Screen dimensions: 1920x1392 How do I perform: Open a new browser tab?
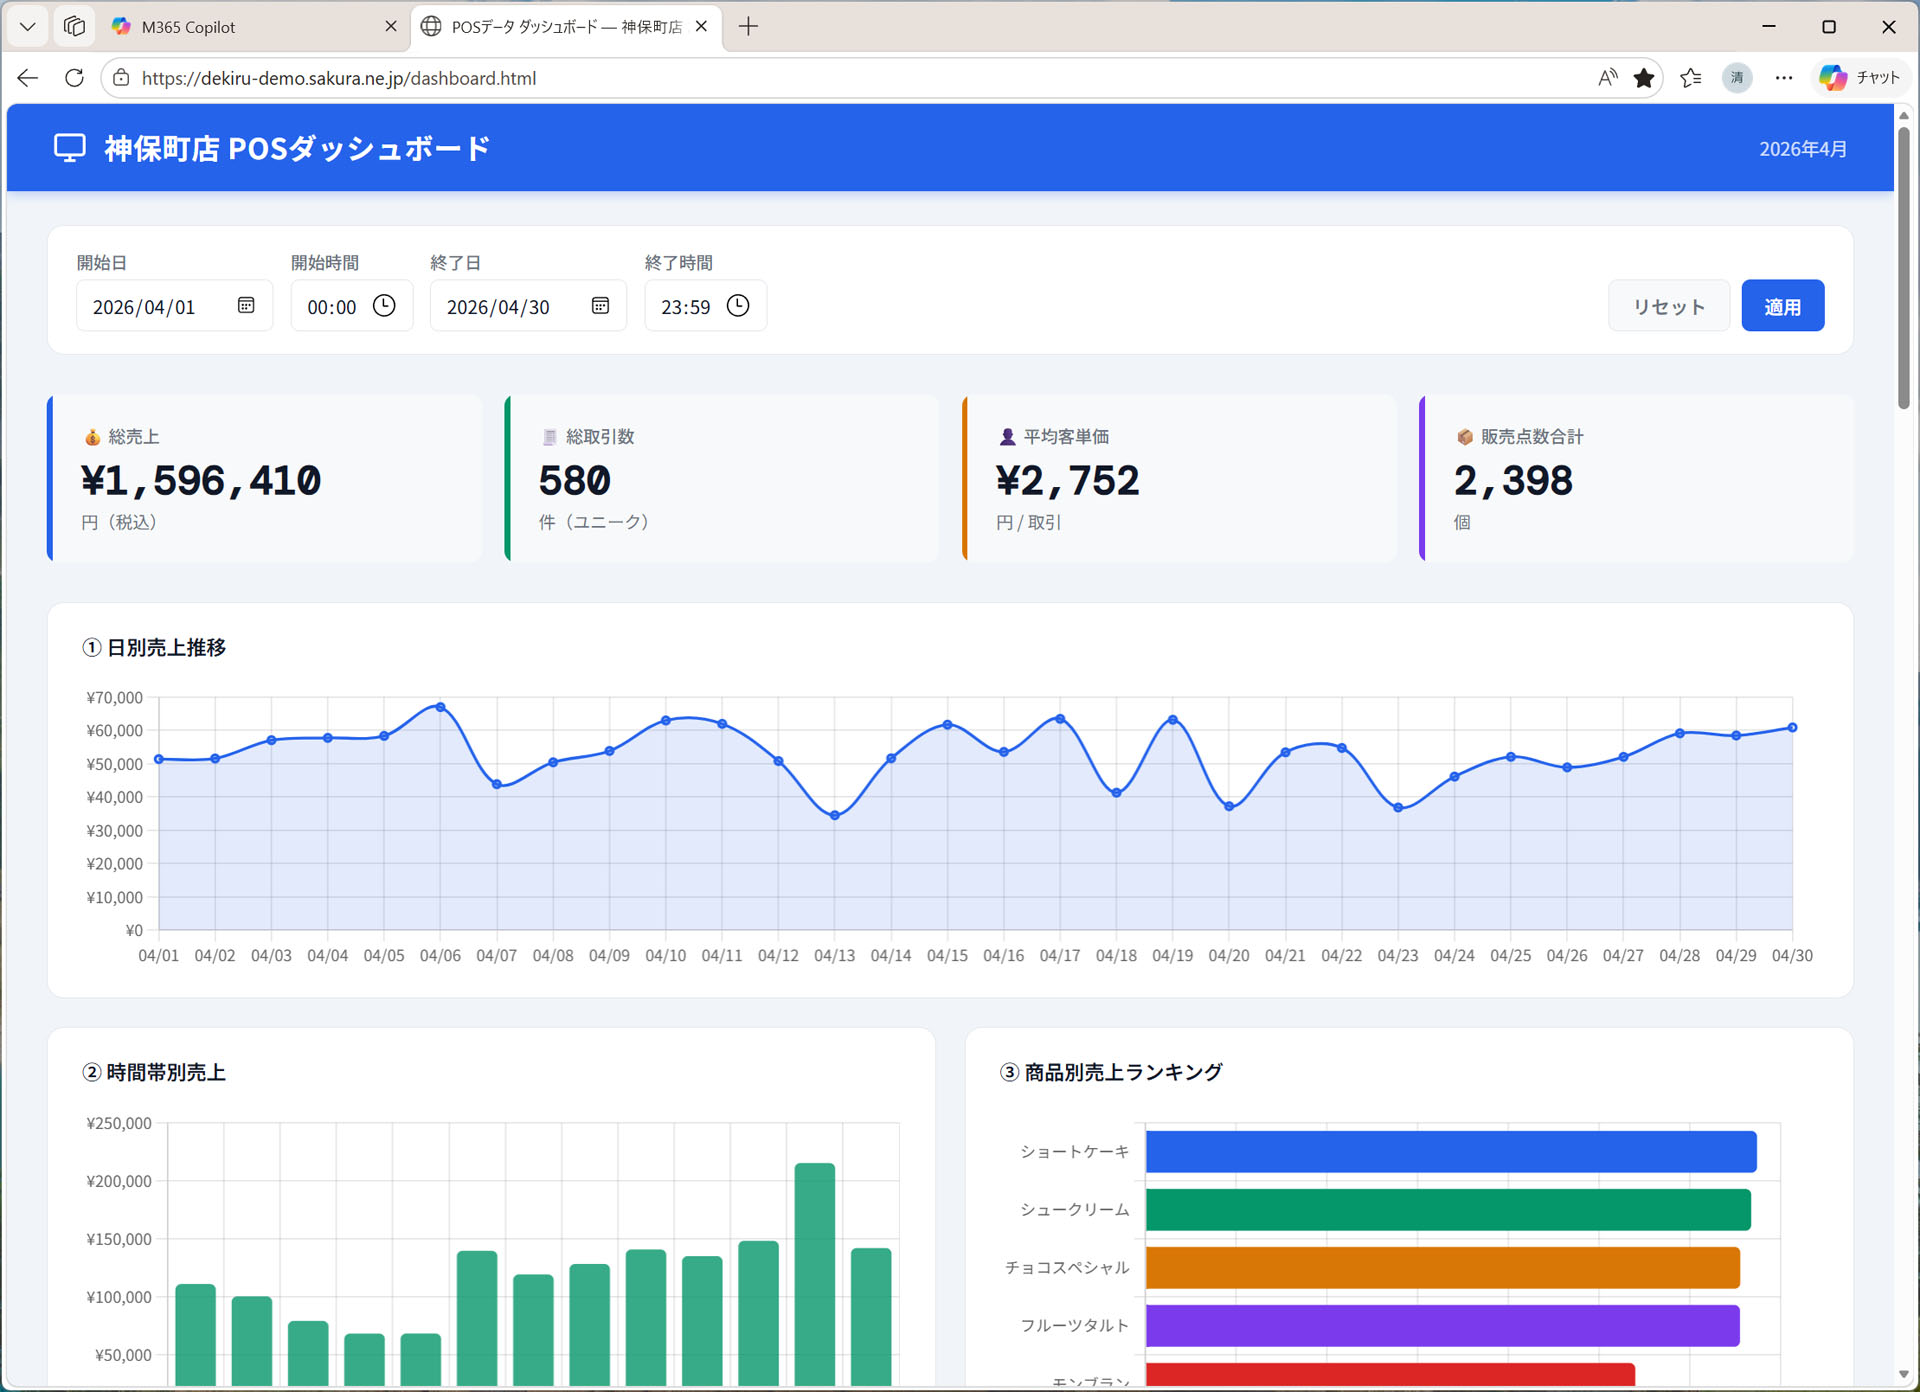click(x=748, y=27)
